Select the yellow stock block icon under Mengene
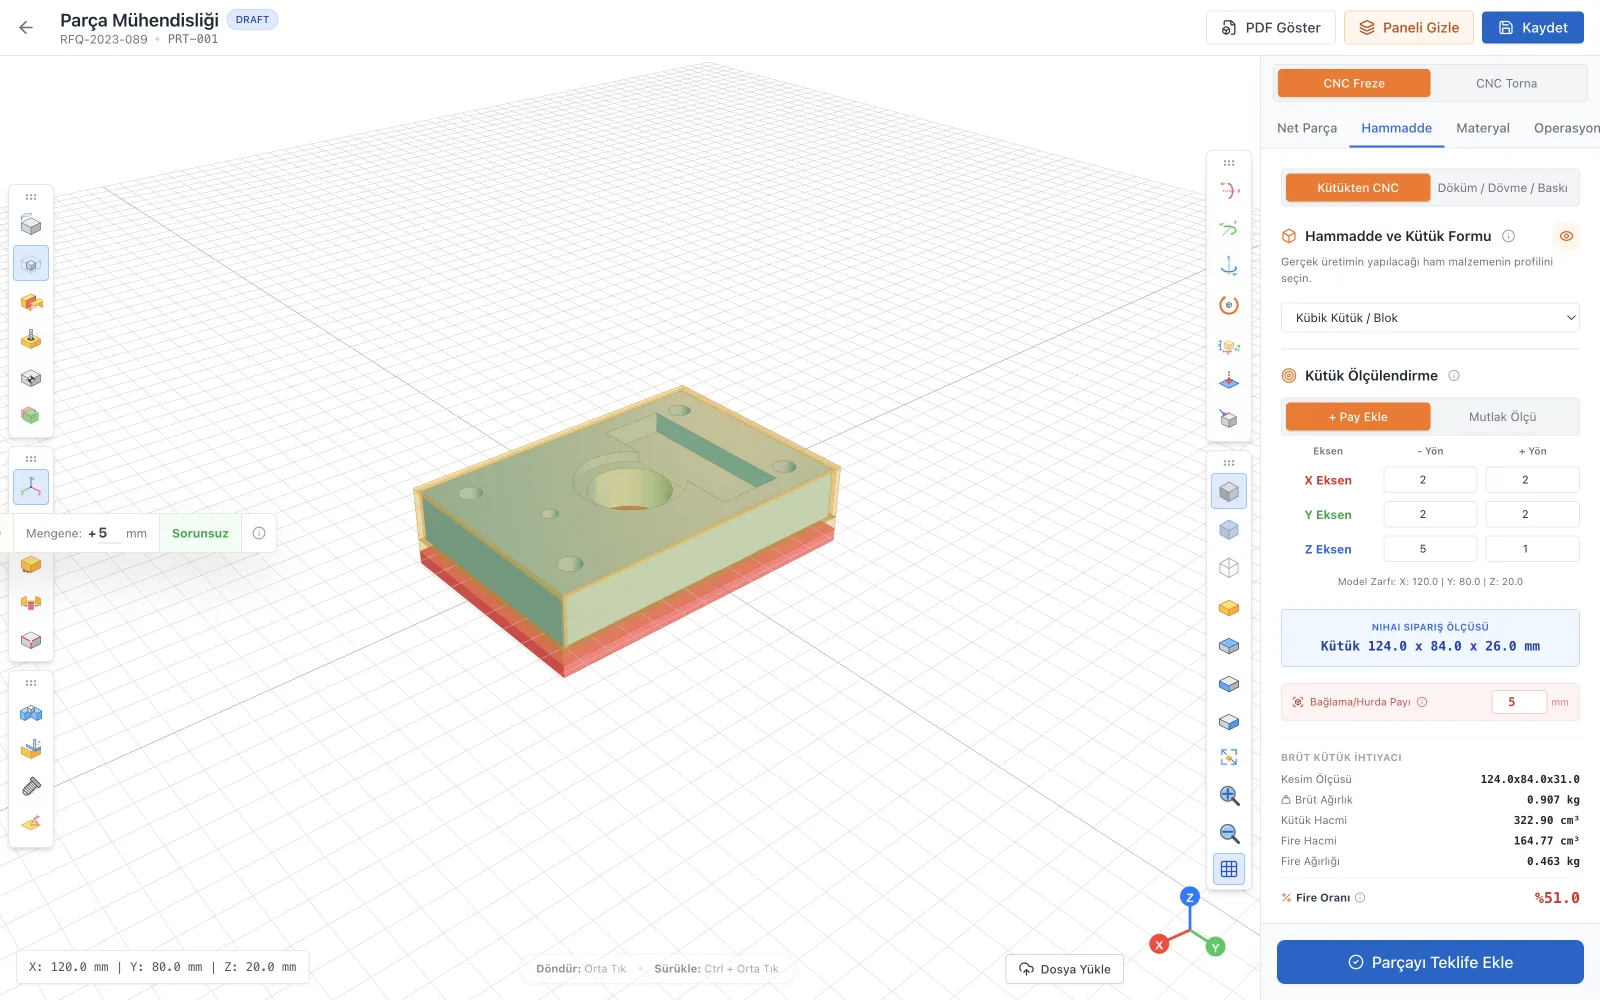The height and width of the screenshot is (1000, 1600). tap(31, 565)
